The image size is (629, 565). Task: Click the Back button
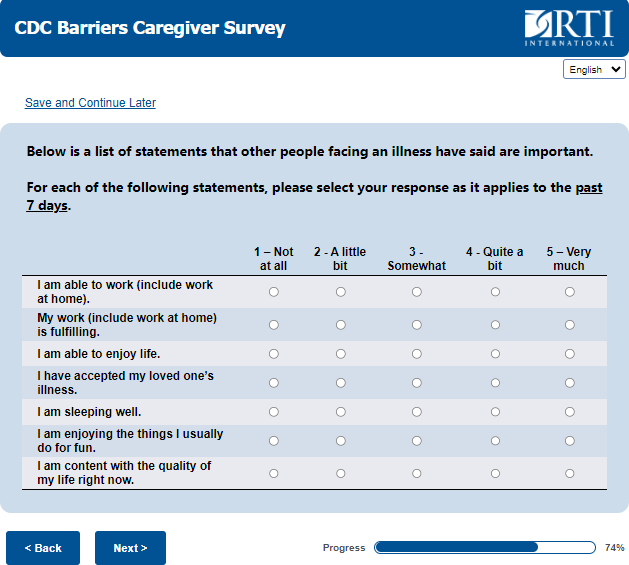click(x=43, y=548)
